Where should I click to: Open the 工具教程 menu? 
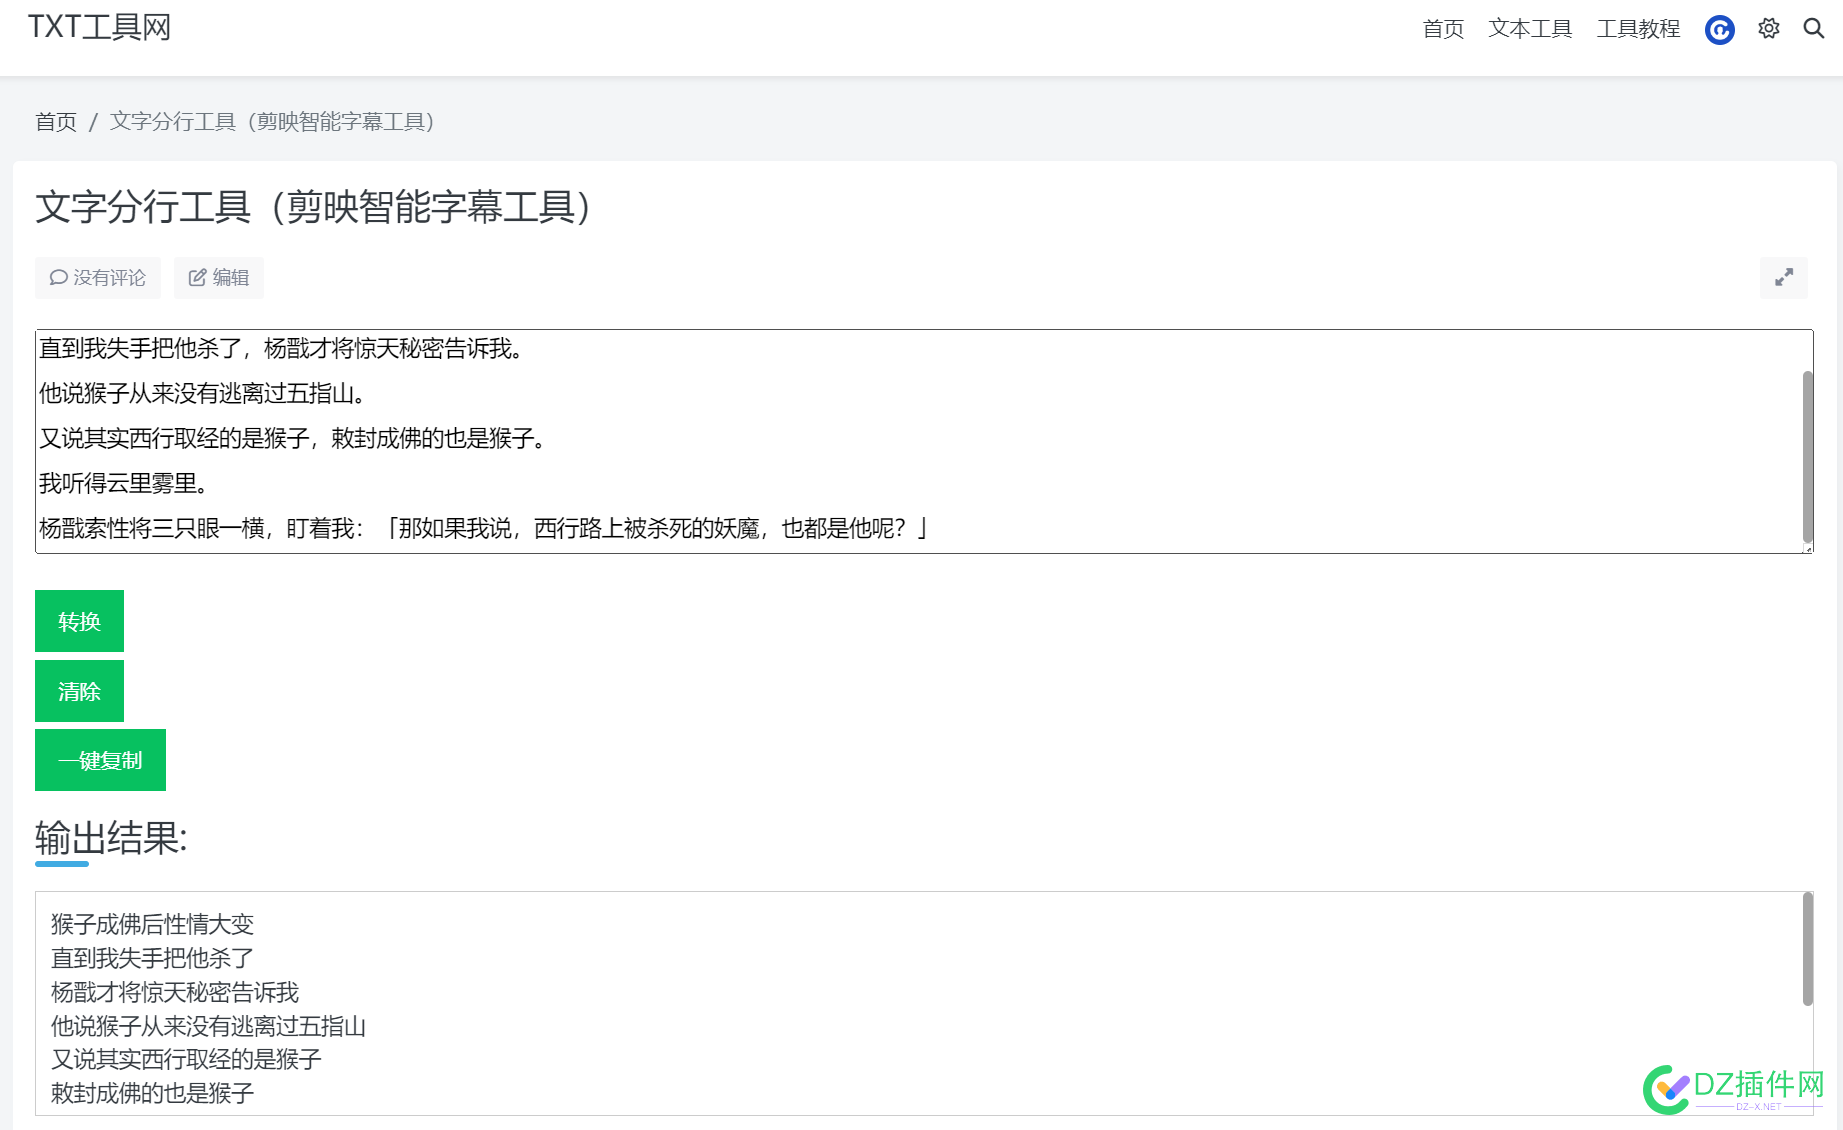pyautogui.click(x=1638, y=29)
